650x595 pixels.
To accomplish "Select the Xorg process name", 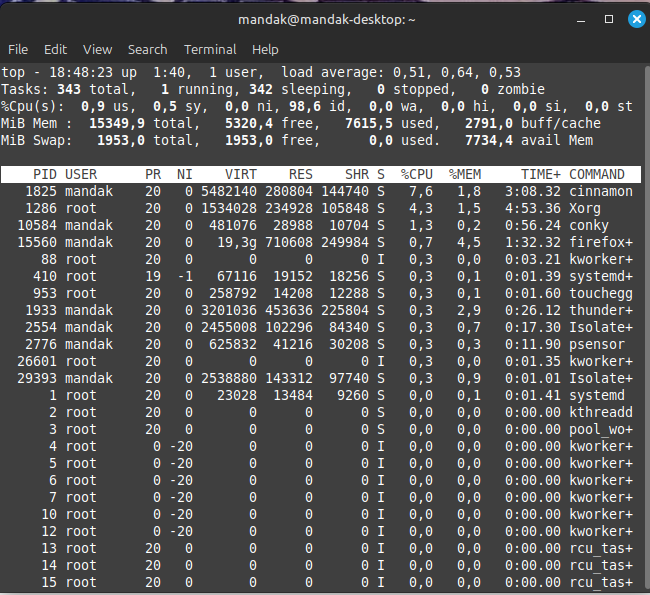I will tap(585, 209).
